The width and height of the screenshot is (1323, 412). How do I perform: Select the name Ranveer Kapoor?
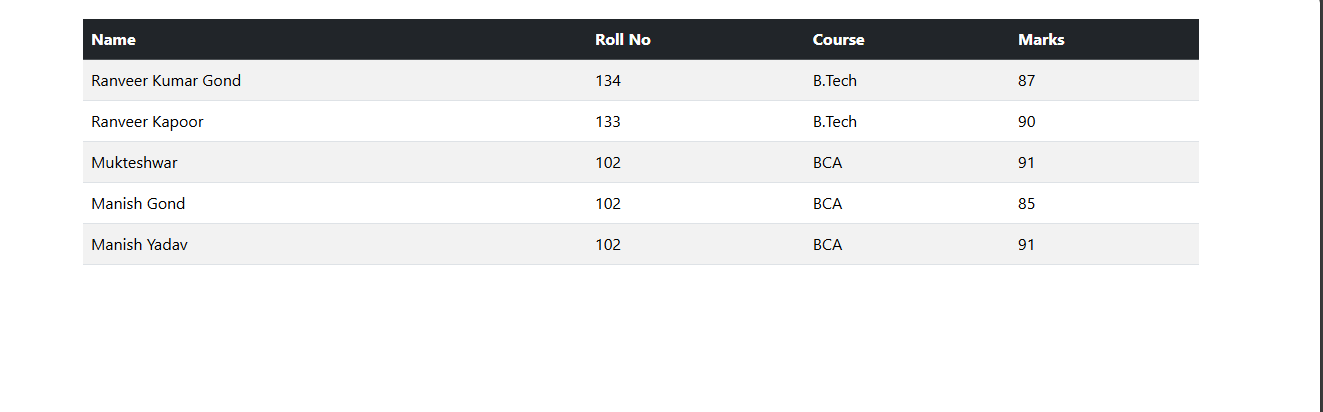[147, 122]
